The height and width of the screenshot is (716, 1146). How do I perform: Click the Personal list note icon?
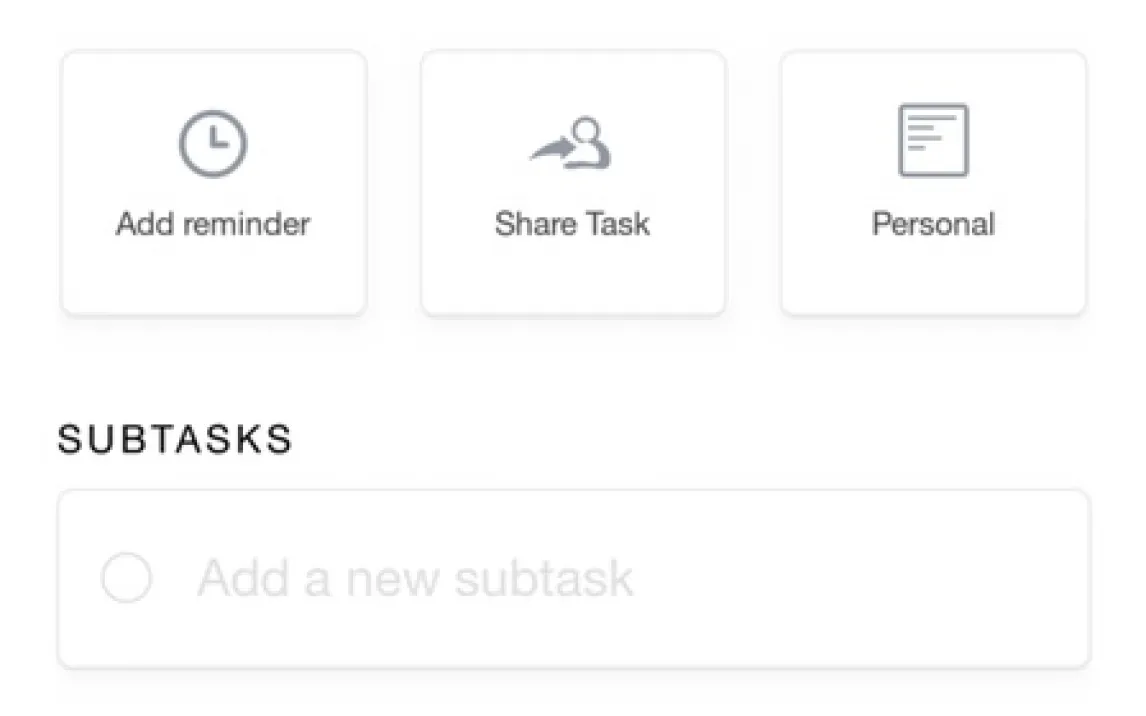(x=932, y=140)
